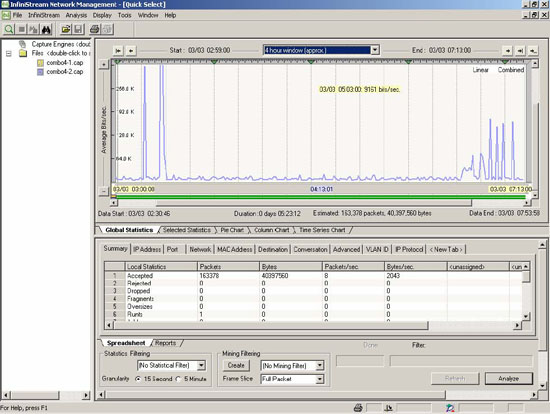Collapse the Files tree node
Viewport: 550px width, 414px height.
pyautogui.click(x=9, y=54)
